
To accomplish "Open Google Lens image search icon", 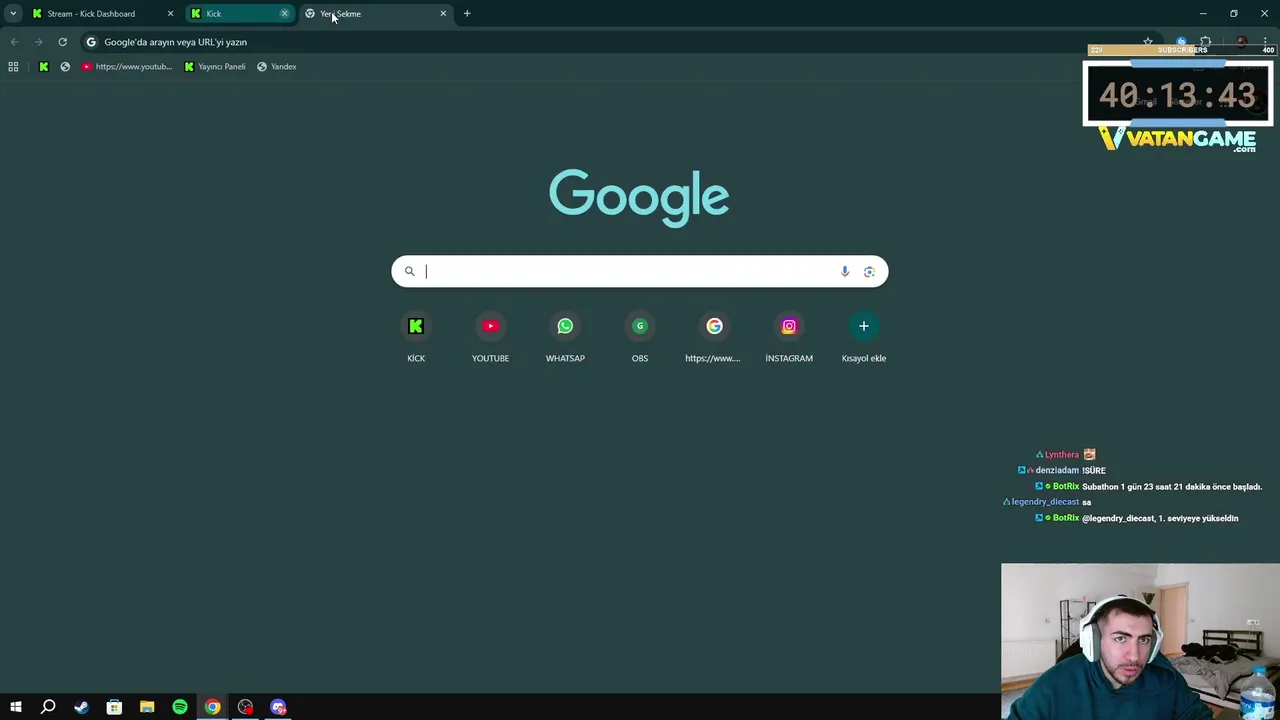I will 869,271.
